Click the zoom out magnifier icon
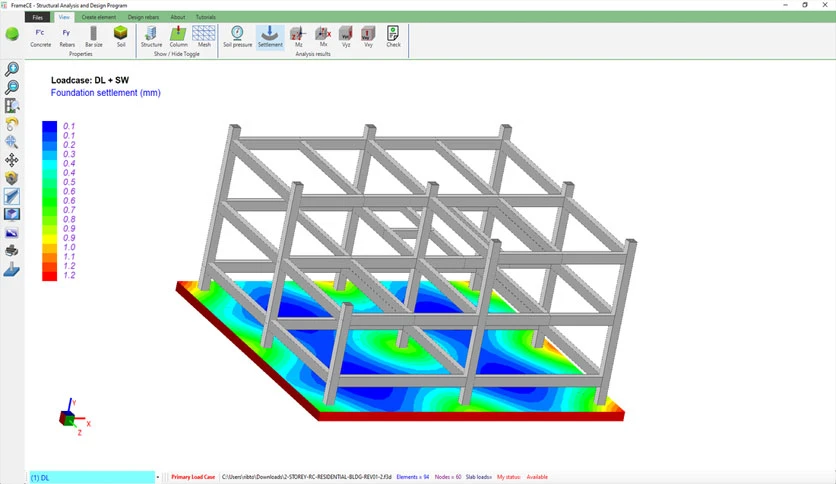This screenshot has width=836, height=484. pos(11,87)
